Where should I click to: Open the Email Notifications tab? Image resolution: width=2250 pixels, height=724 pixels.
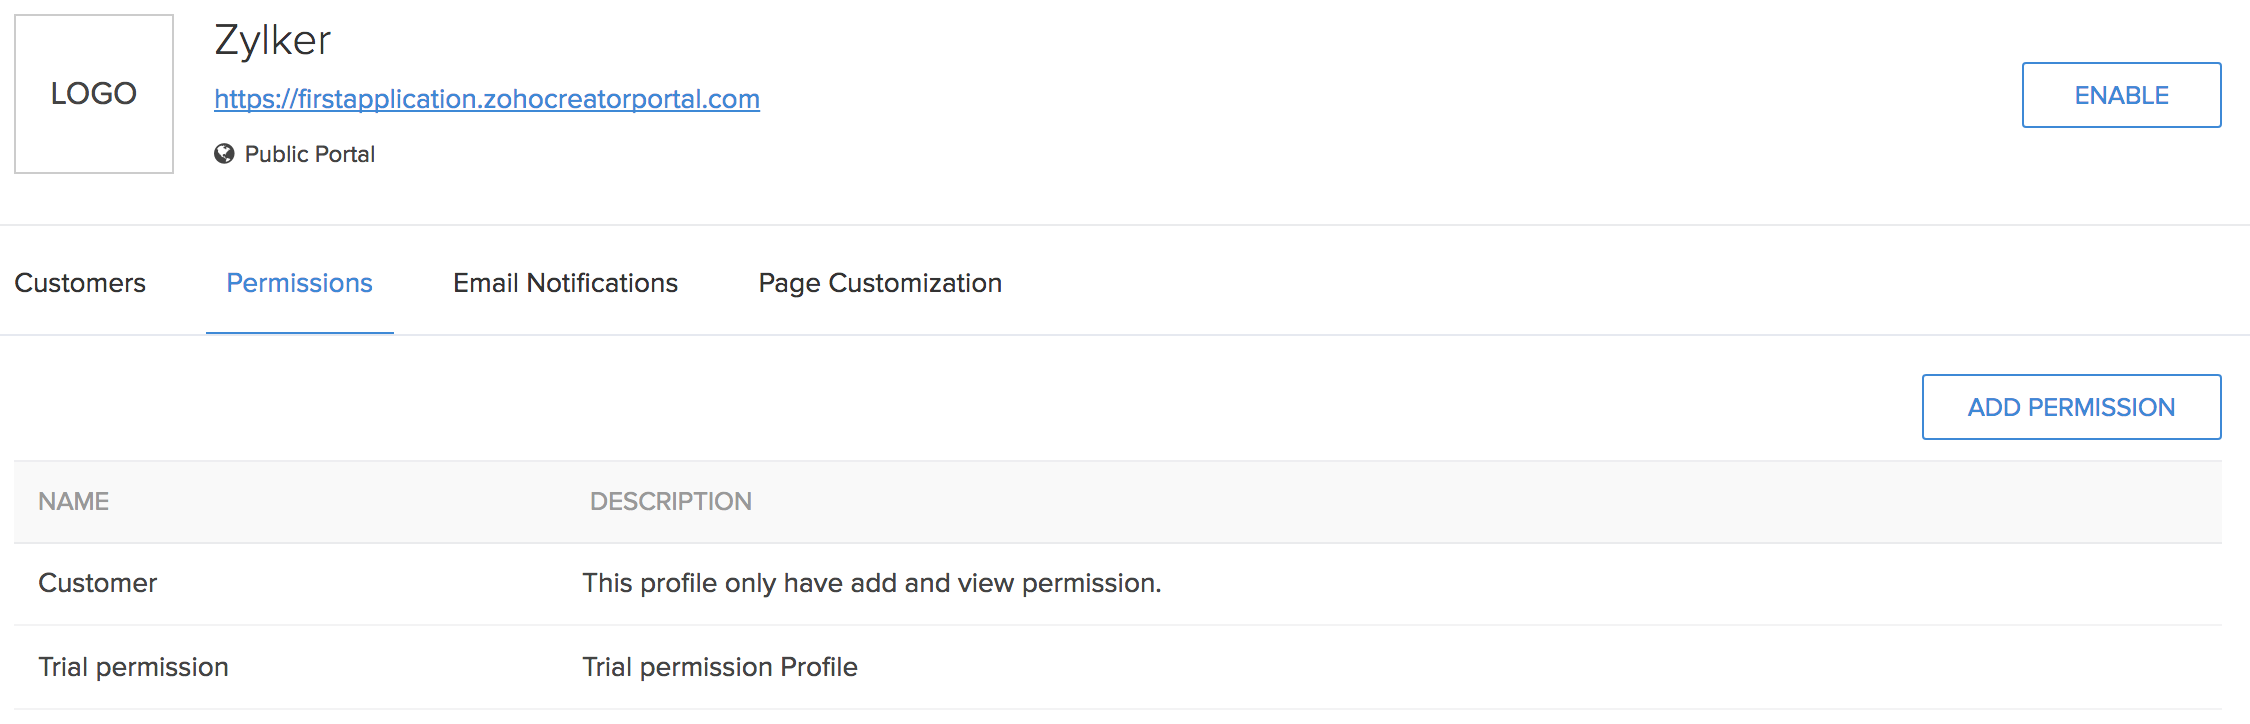point(565,283)
